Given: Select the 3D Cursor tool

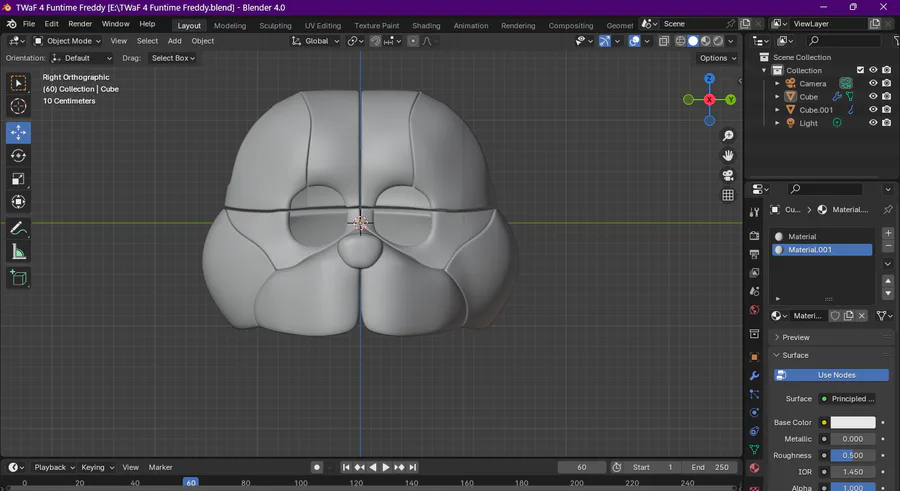Looking at the screenshot, I should (18, 106).
